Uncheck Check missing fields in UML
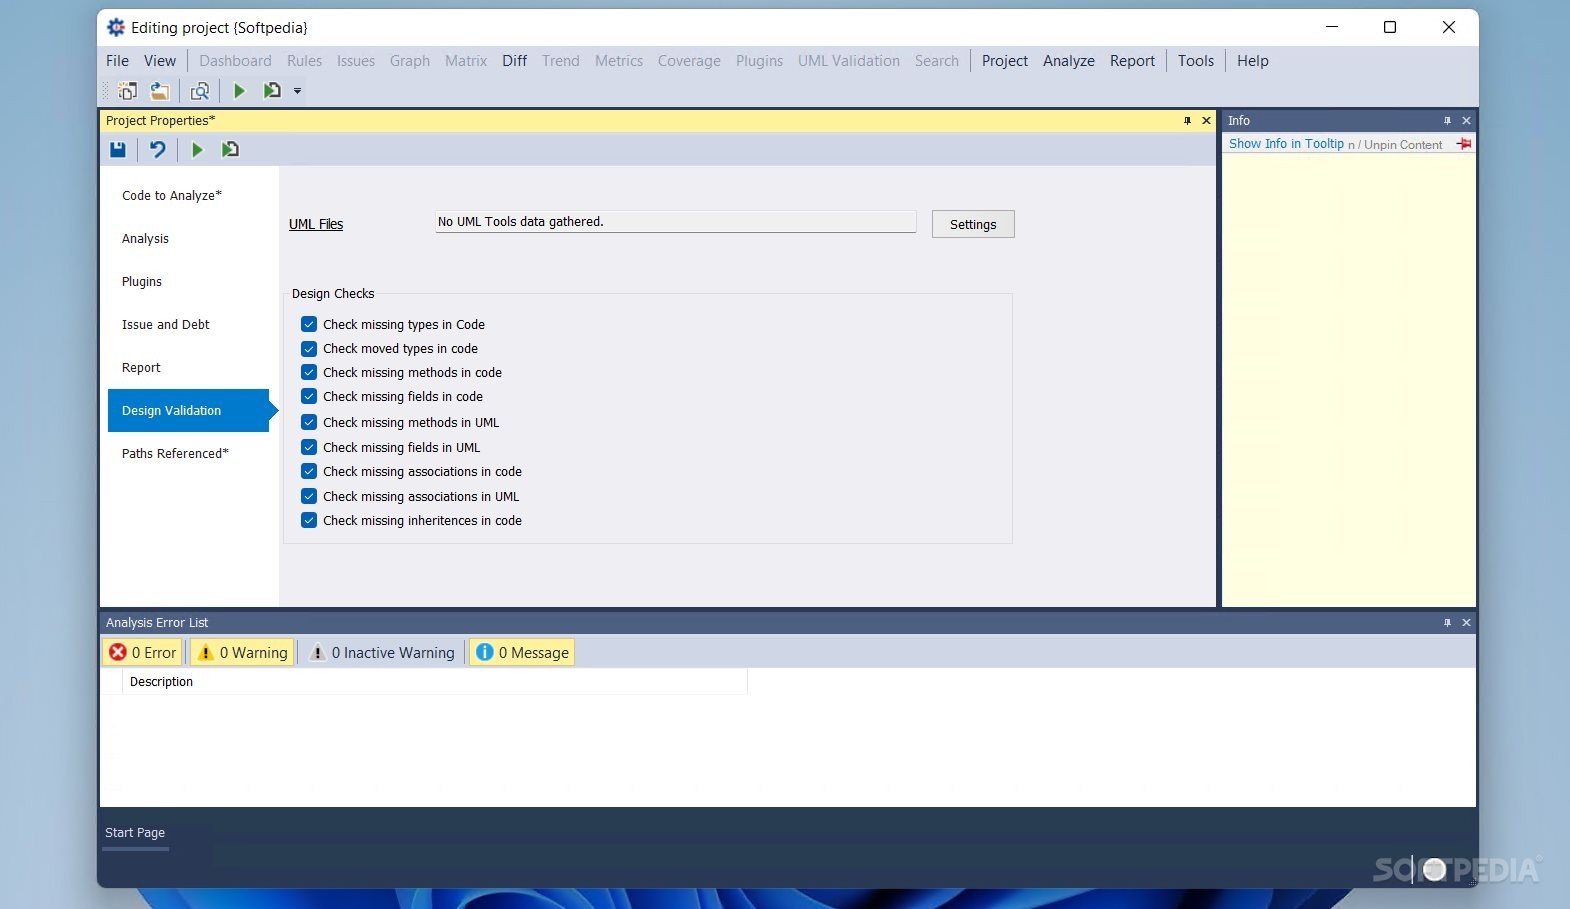Image resolution: width=1570 pixels, height=909 pixels. (x=309, y=447)
